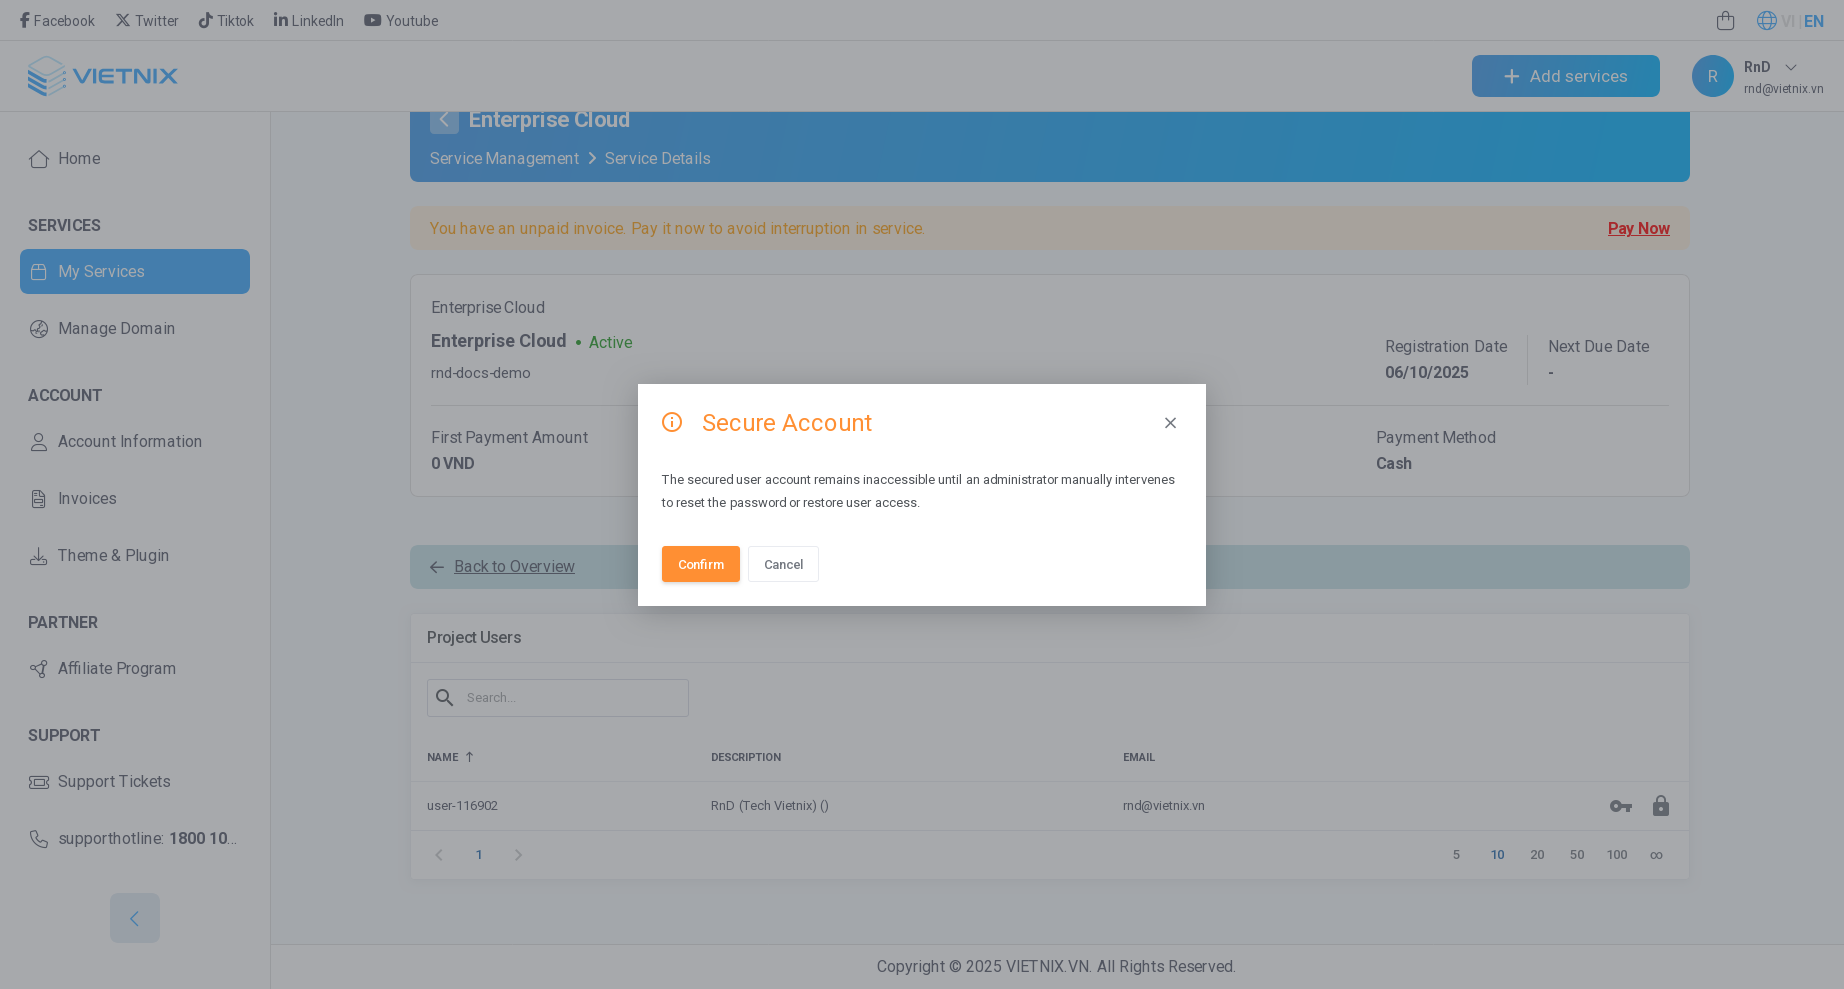Confirm securing the account

point(700,564)
